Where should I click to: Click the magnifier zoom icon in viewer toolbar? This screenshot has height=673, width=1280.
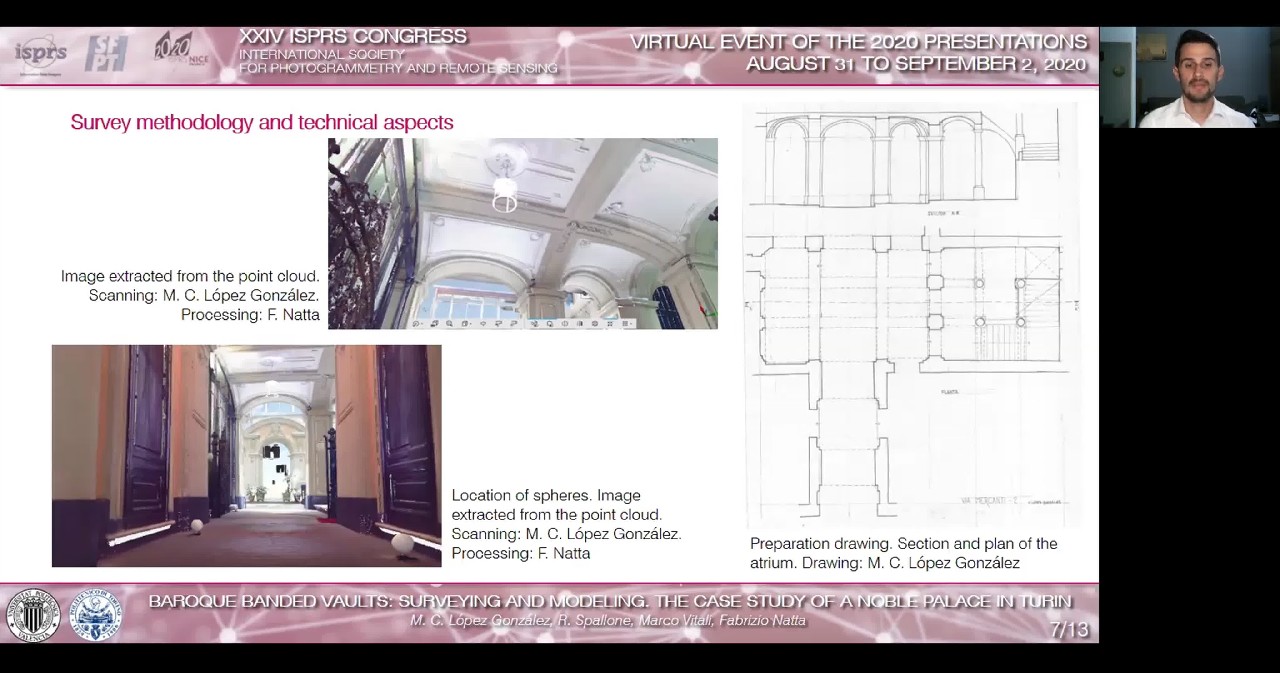[449, 323]
